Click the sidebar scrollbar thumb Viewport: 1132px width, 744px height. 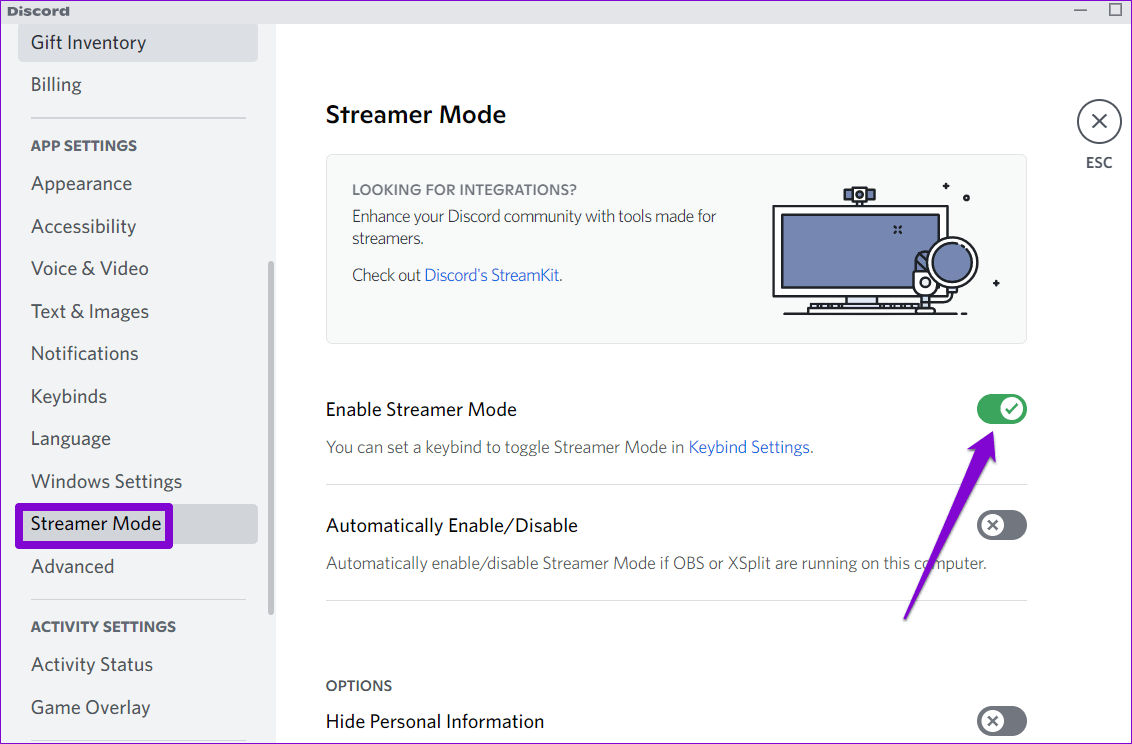(271, 437)
